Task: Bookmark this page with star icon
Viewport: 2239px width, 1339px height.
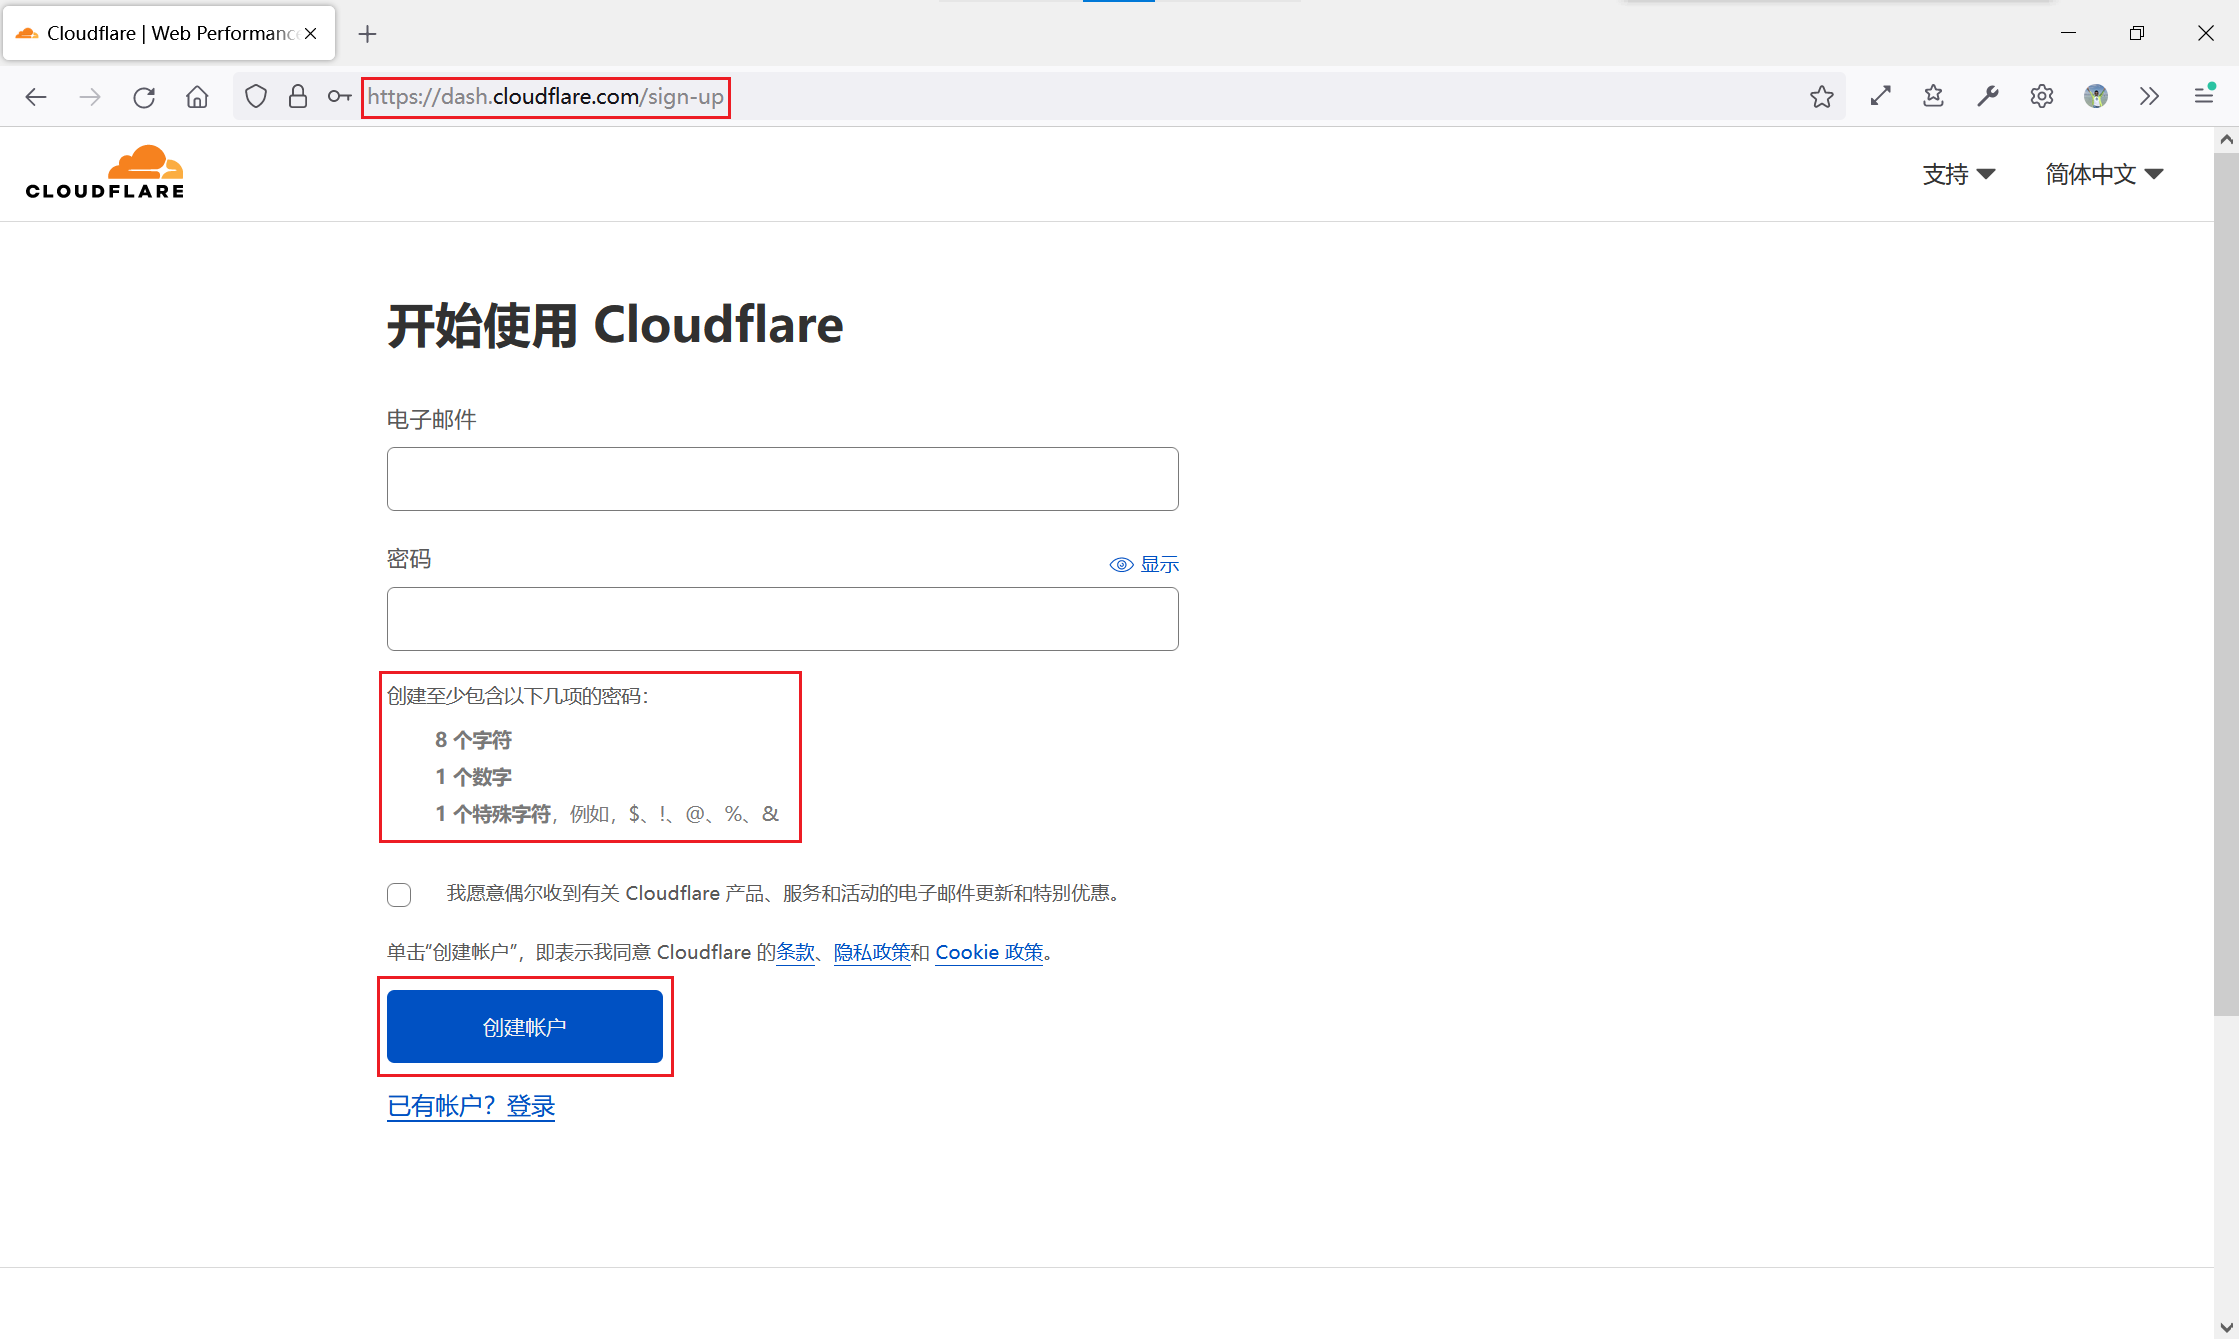Action: (x=1821, y=97)
